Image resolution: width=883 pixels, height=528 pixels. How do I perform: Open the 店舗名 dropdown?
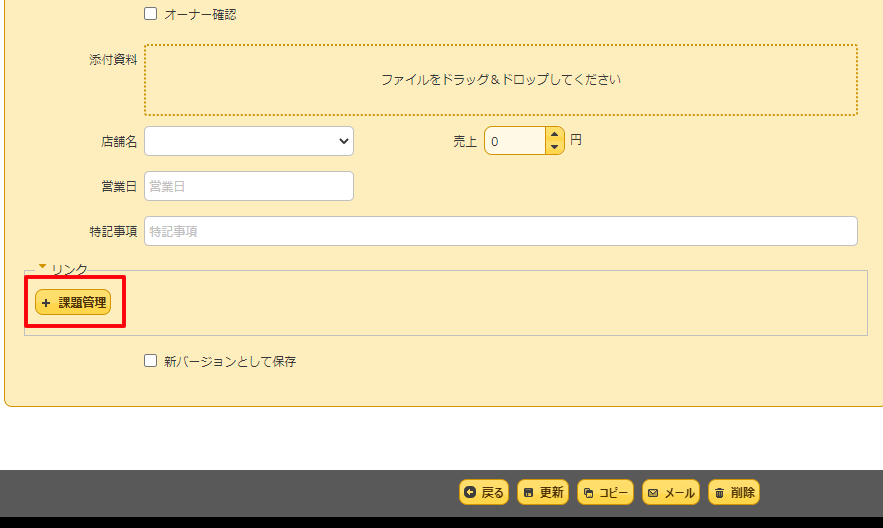pos(249,141)
